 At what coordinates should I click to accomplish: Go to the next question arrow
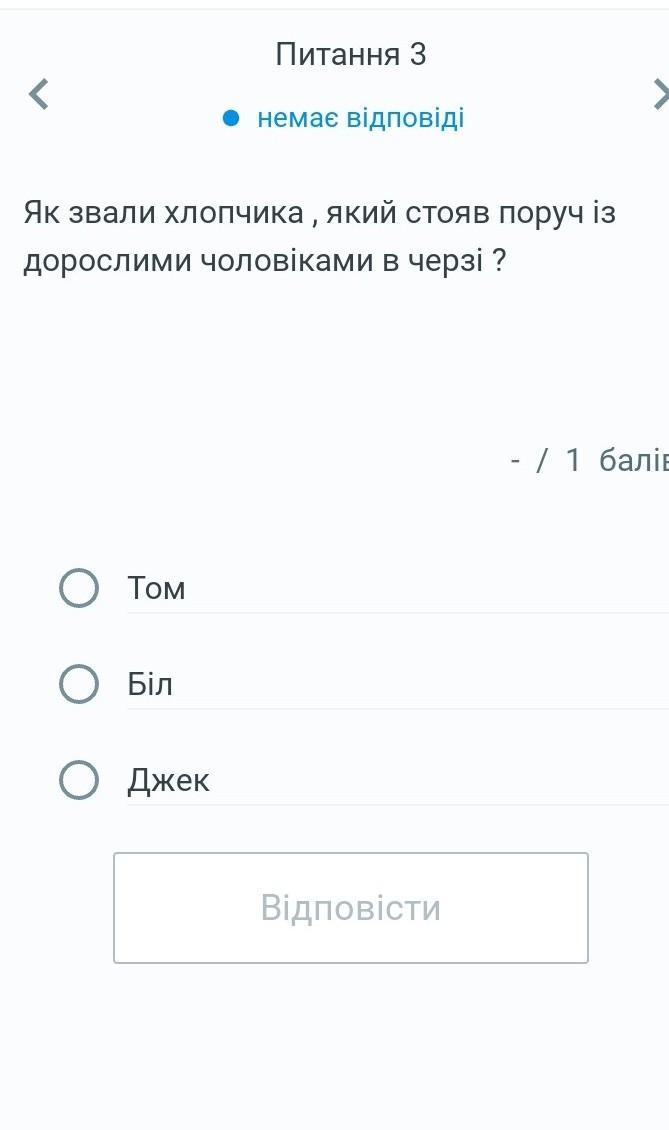coord(659,94)
